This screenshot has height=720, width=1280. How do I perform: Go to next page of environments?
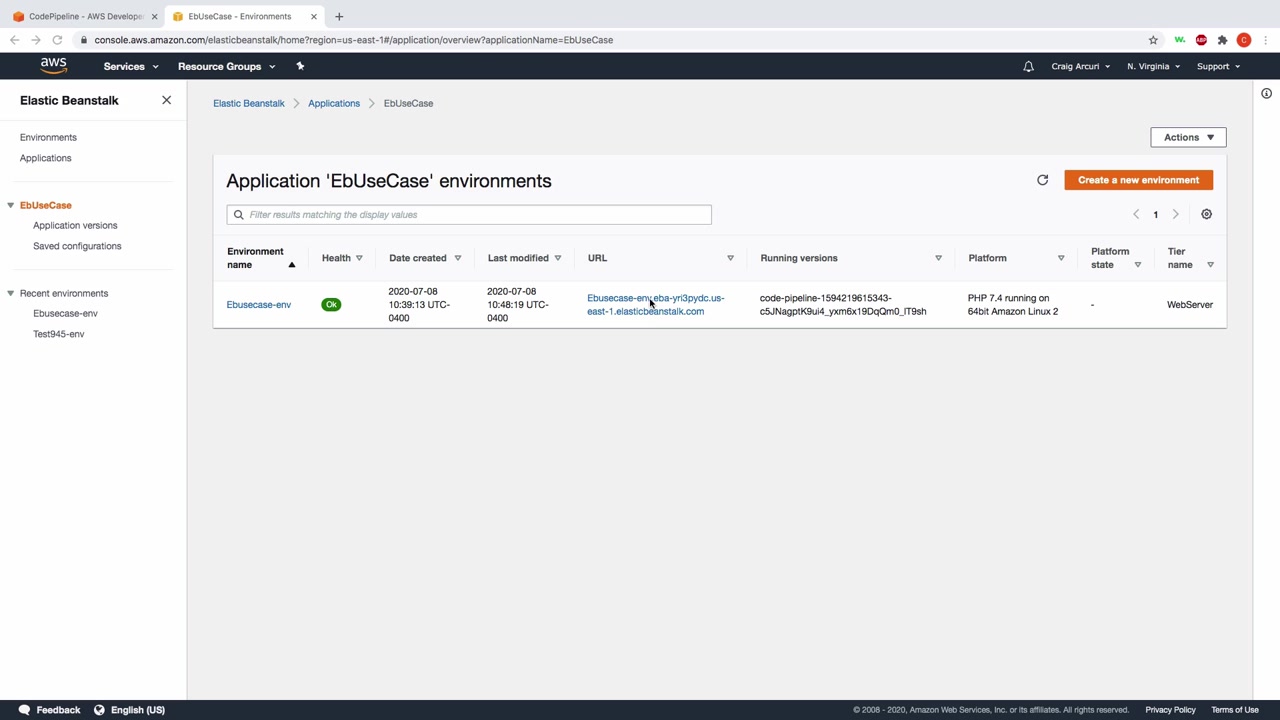click(x=1175, y=214)
